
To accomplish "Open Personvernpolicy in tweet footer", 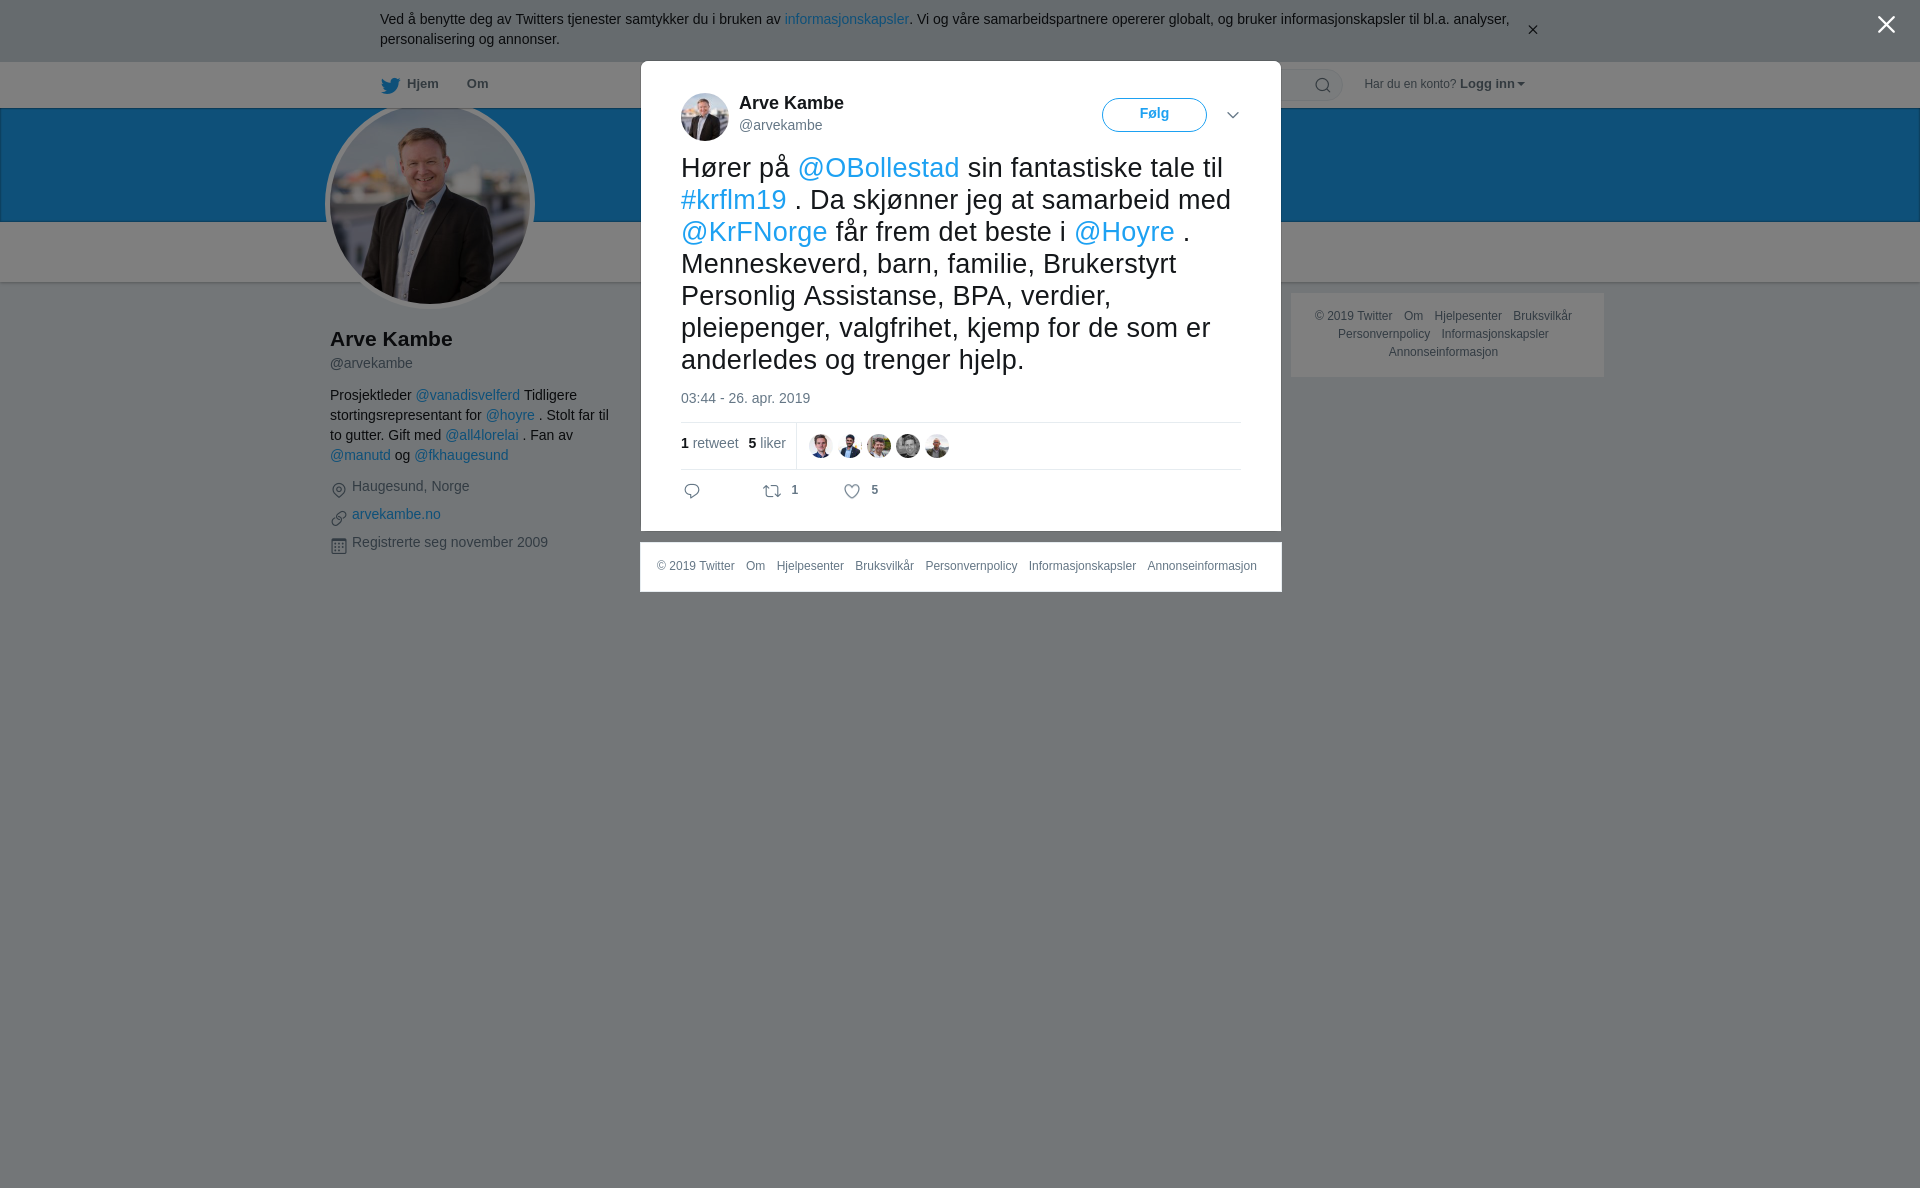I will click(971, 566).
